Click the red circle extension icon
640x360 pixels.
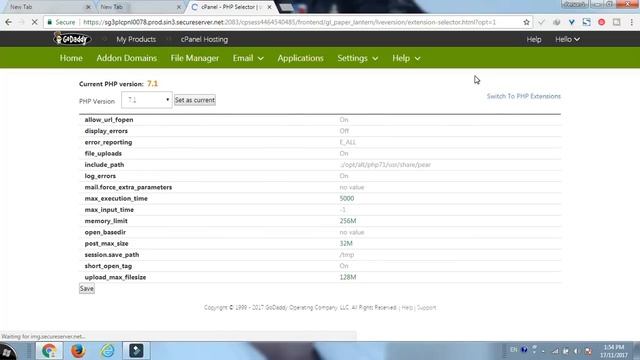tap(602, 22)
